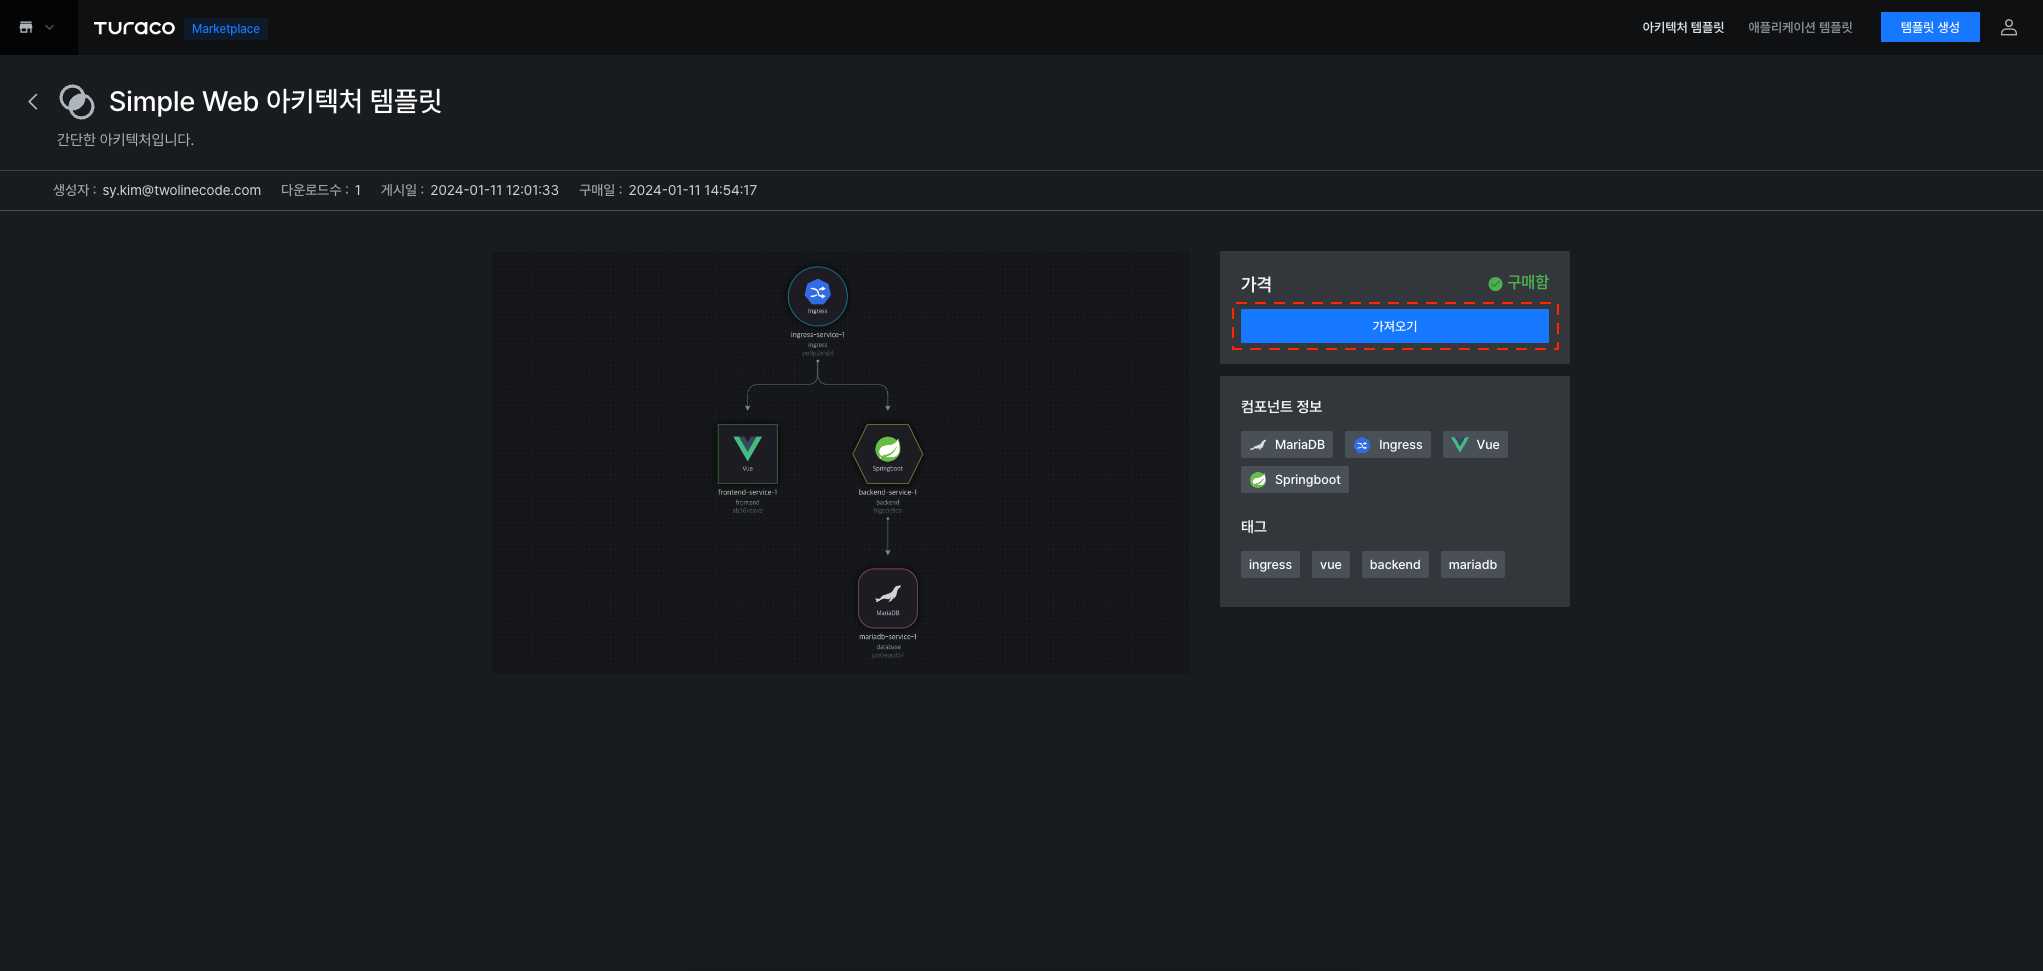The width and height of the screenshot is (2043, 971).
Task: Click the 컴포넌트 정보 heading
Action: pyautogui.click(x=1281, y=406)
